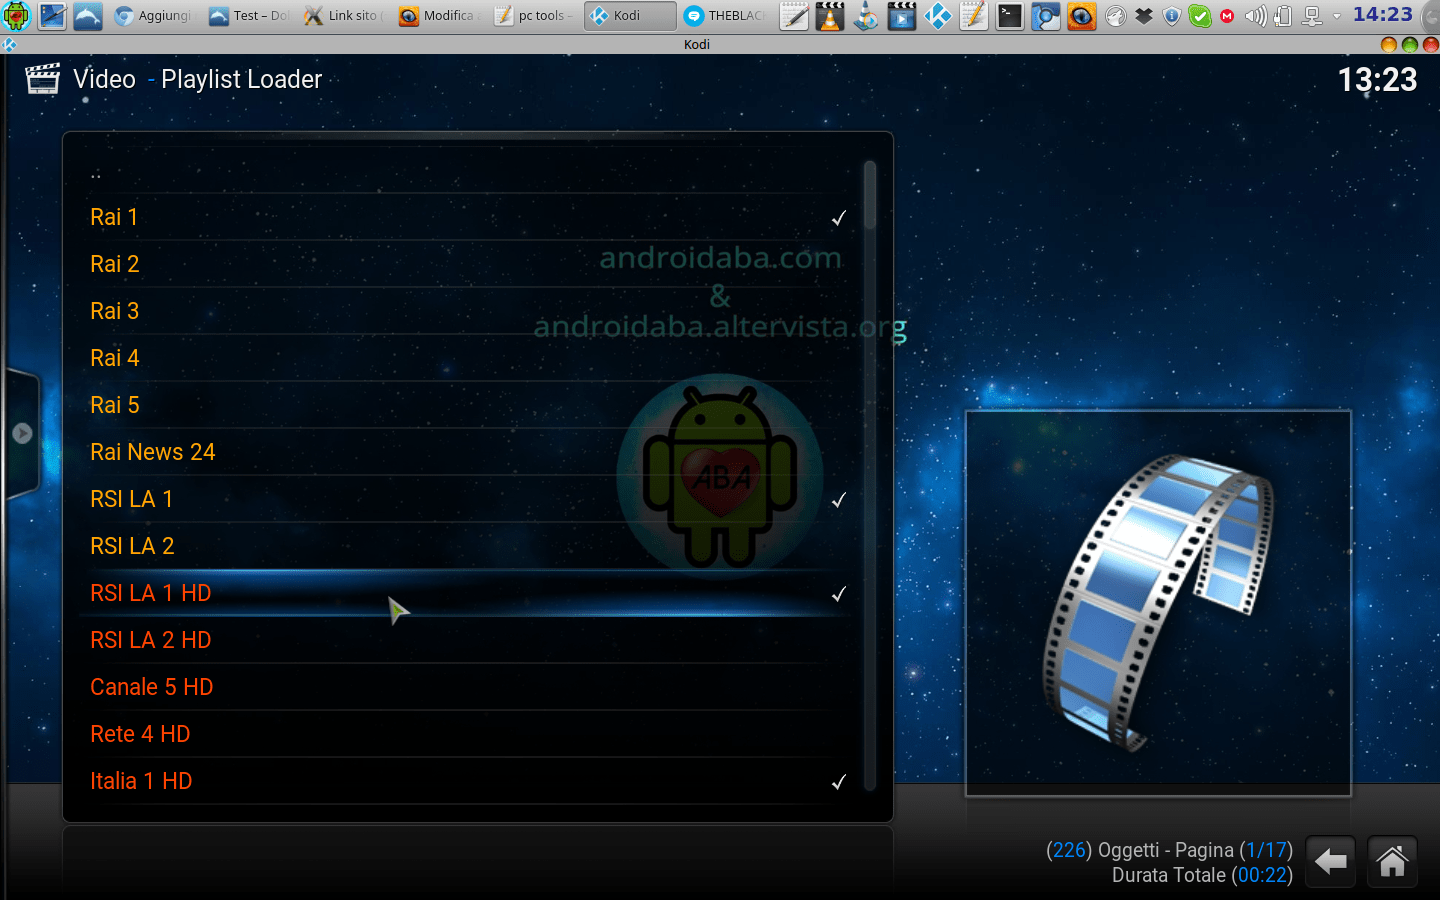Click the show desktop icon in taskbar
Image resolution: width=1440 pixels, height=900 pixels.
52,16
